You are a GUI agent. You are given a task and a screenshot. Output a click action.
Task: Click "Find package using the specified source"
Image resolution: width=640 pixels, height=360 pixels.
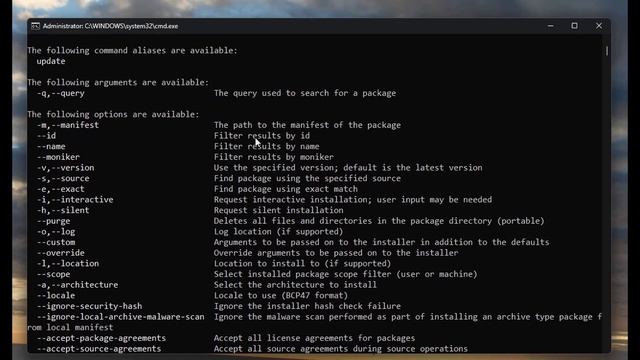tap(307, 178)
